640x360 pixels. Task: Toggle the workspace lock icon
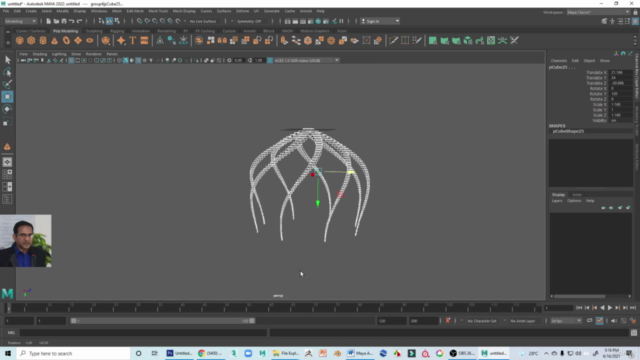point(636,12)
